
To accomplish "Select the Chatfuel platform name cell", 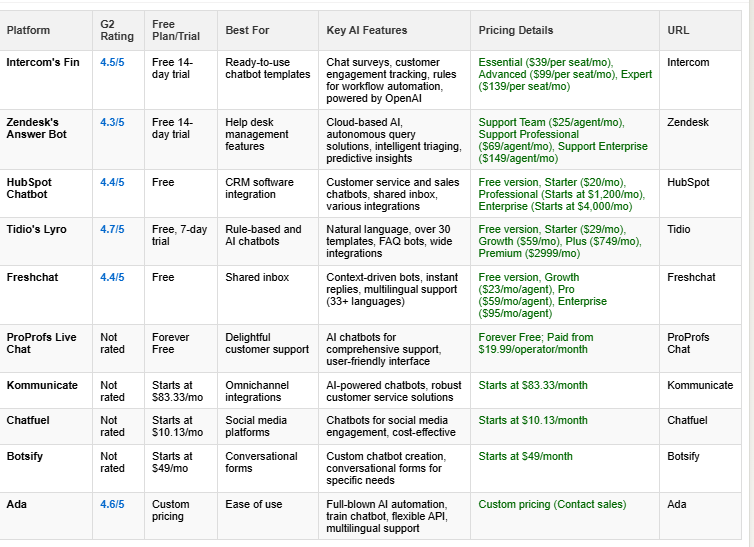I will click(30, 420).
